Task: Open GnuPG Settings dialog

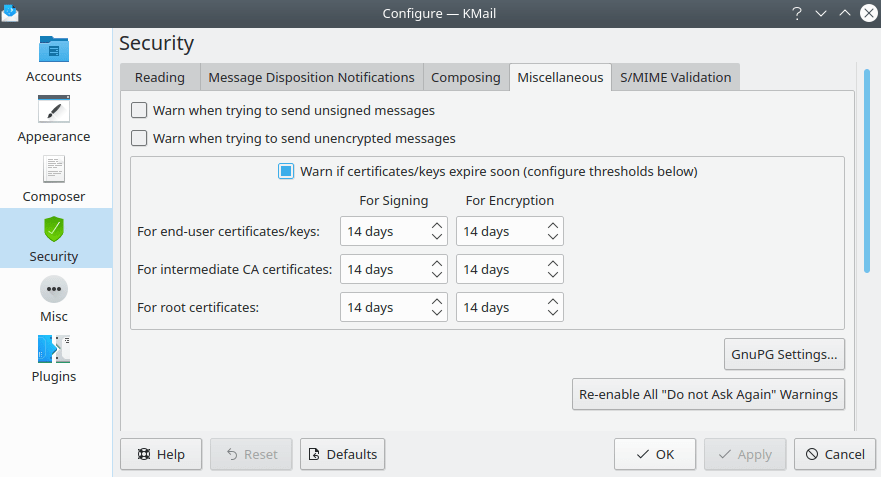Action: [784, 353]
